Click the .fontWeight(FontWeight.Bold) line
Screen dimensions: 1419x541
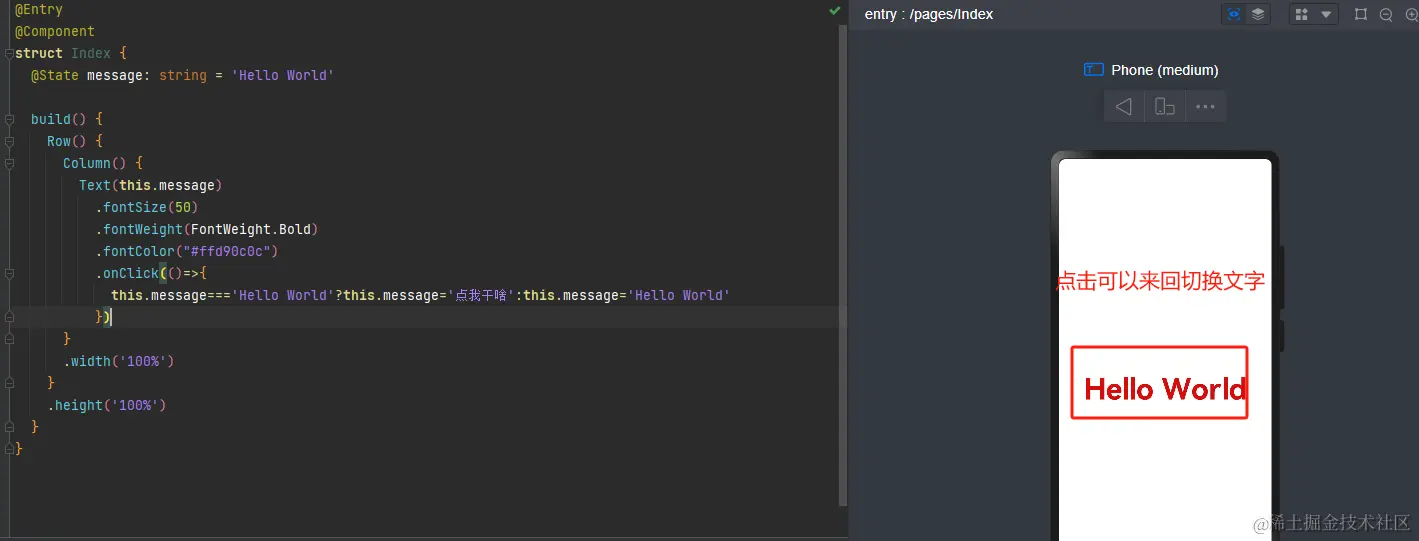206,229
